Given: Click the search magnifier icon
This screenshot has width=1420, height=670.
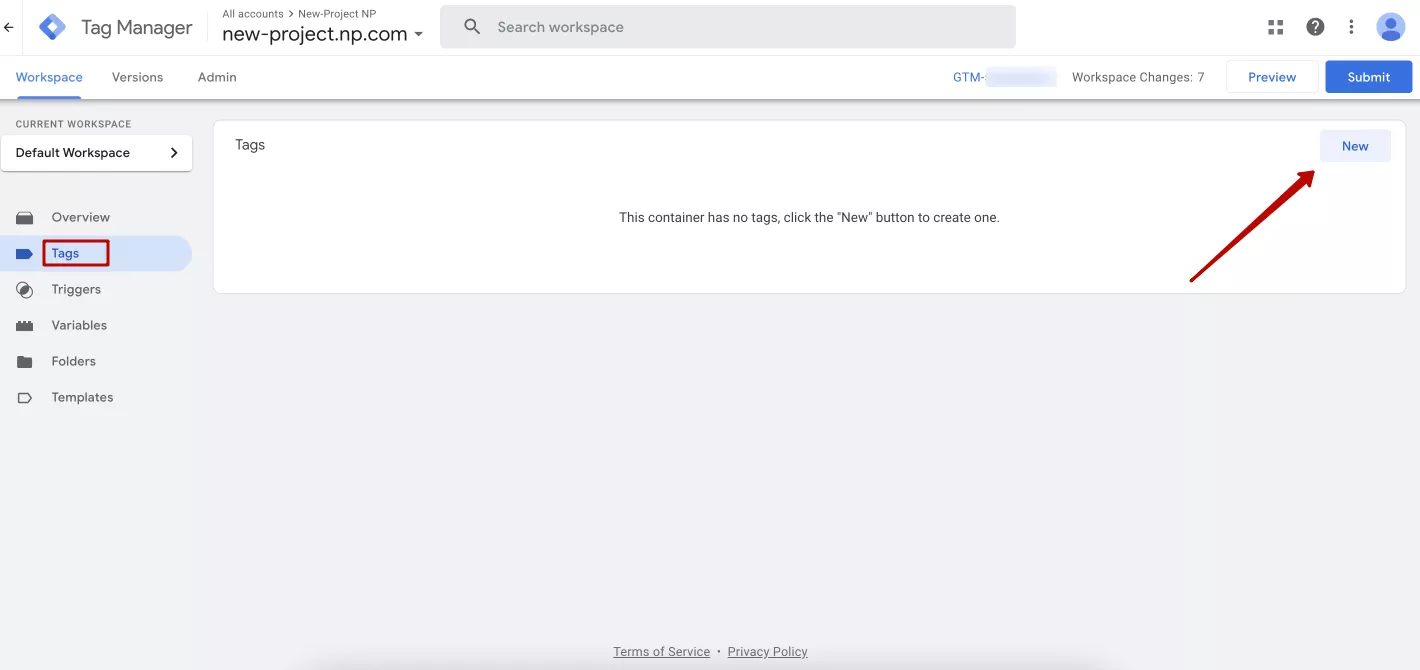Looking at the screenshot, I should (x=472, y=27).
